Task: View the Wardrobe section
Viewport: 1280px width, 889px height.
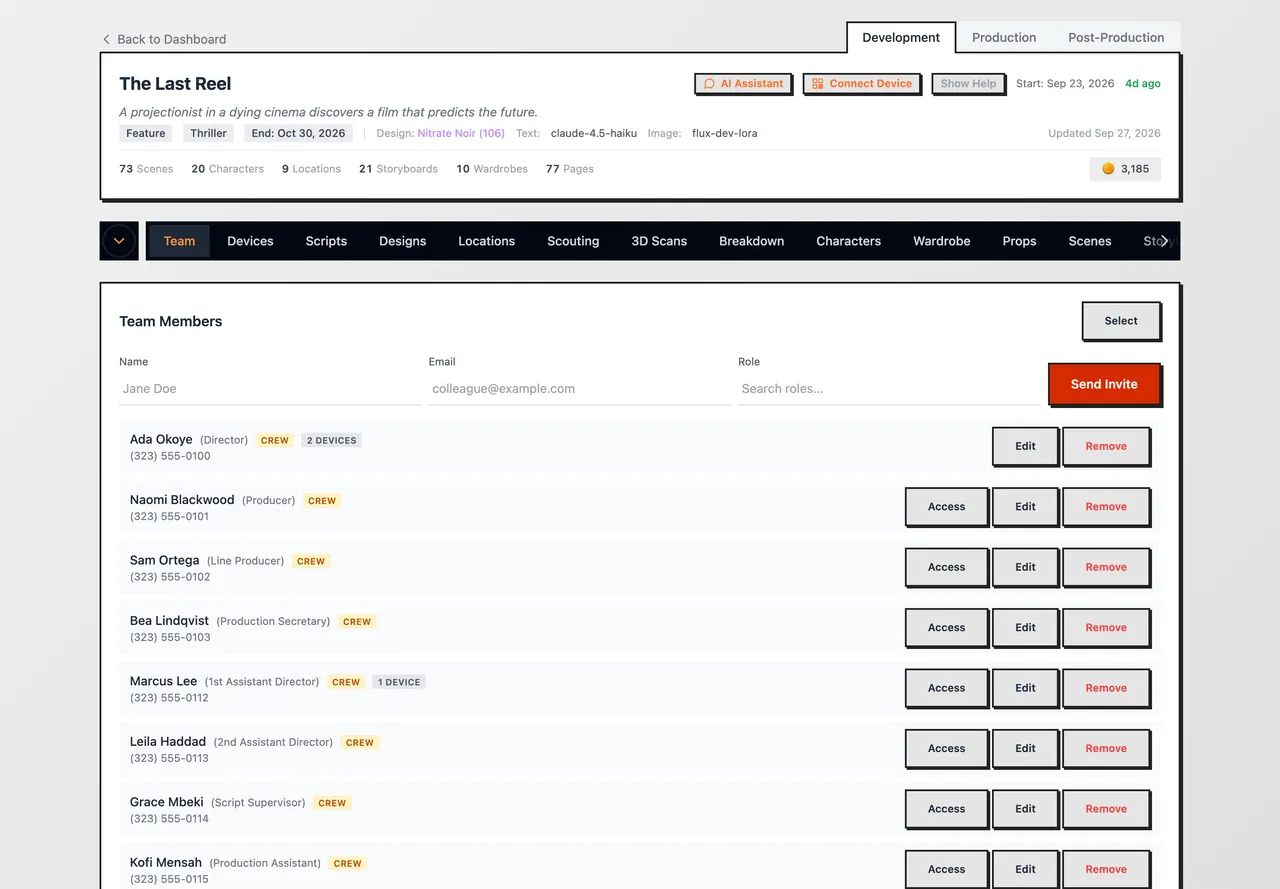Action: point(942,241)
